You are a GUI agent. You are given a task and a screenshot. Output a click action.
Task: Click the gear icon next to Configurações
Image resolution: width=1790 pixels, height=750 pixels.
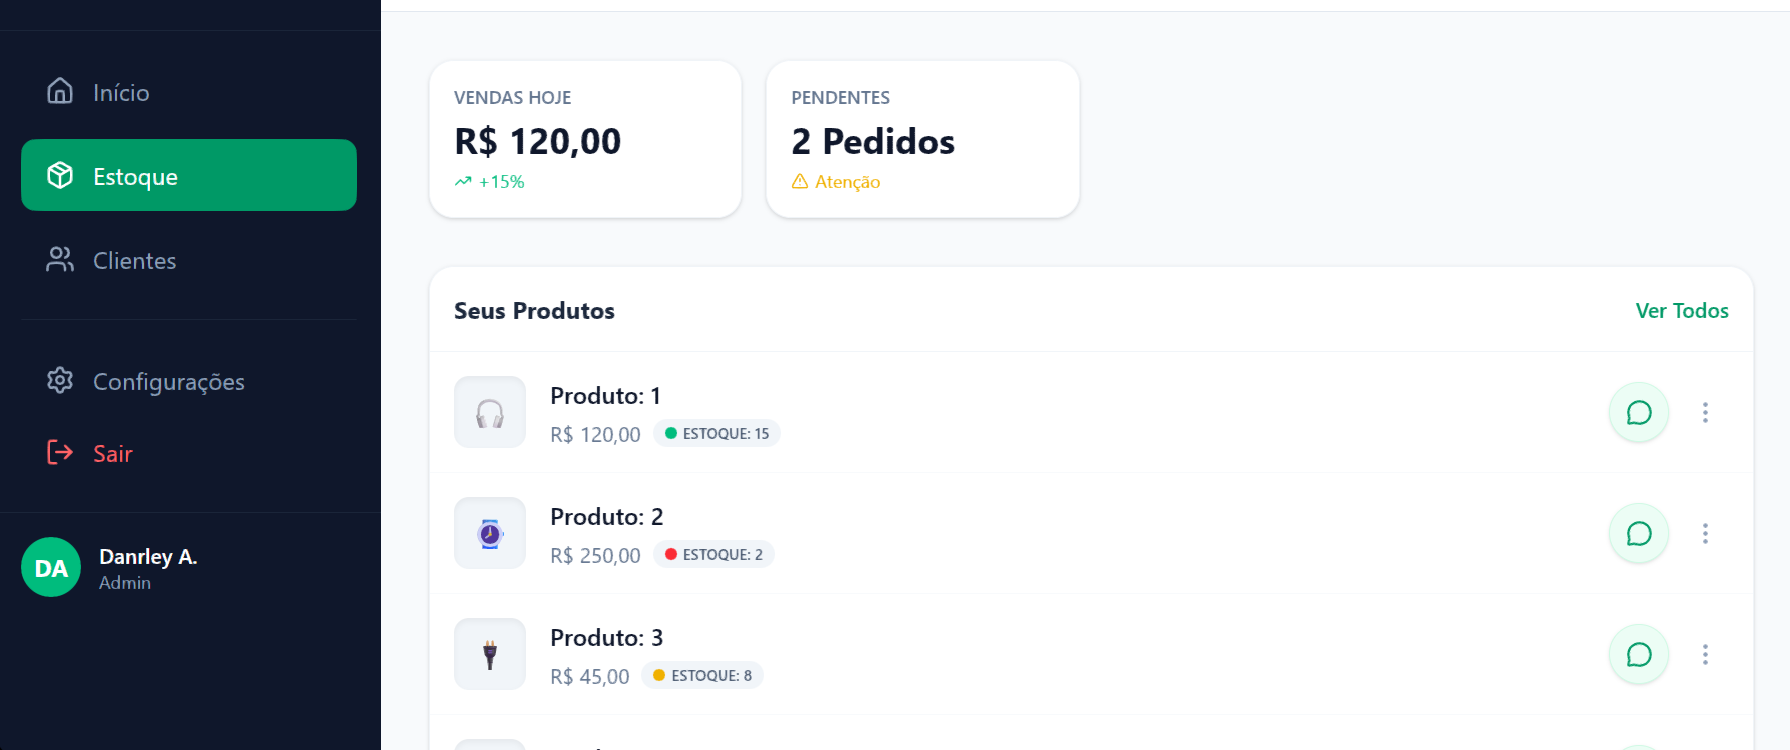(x=60, y=380)
